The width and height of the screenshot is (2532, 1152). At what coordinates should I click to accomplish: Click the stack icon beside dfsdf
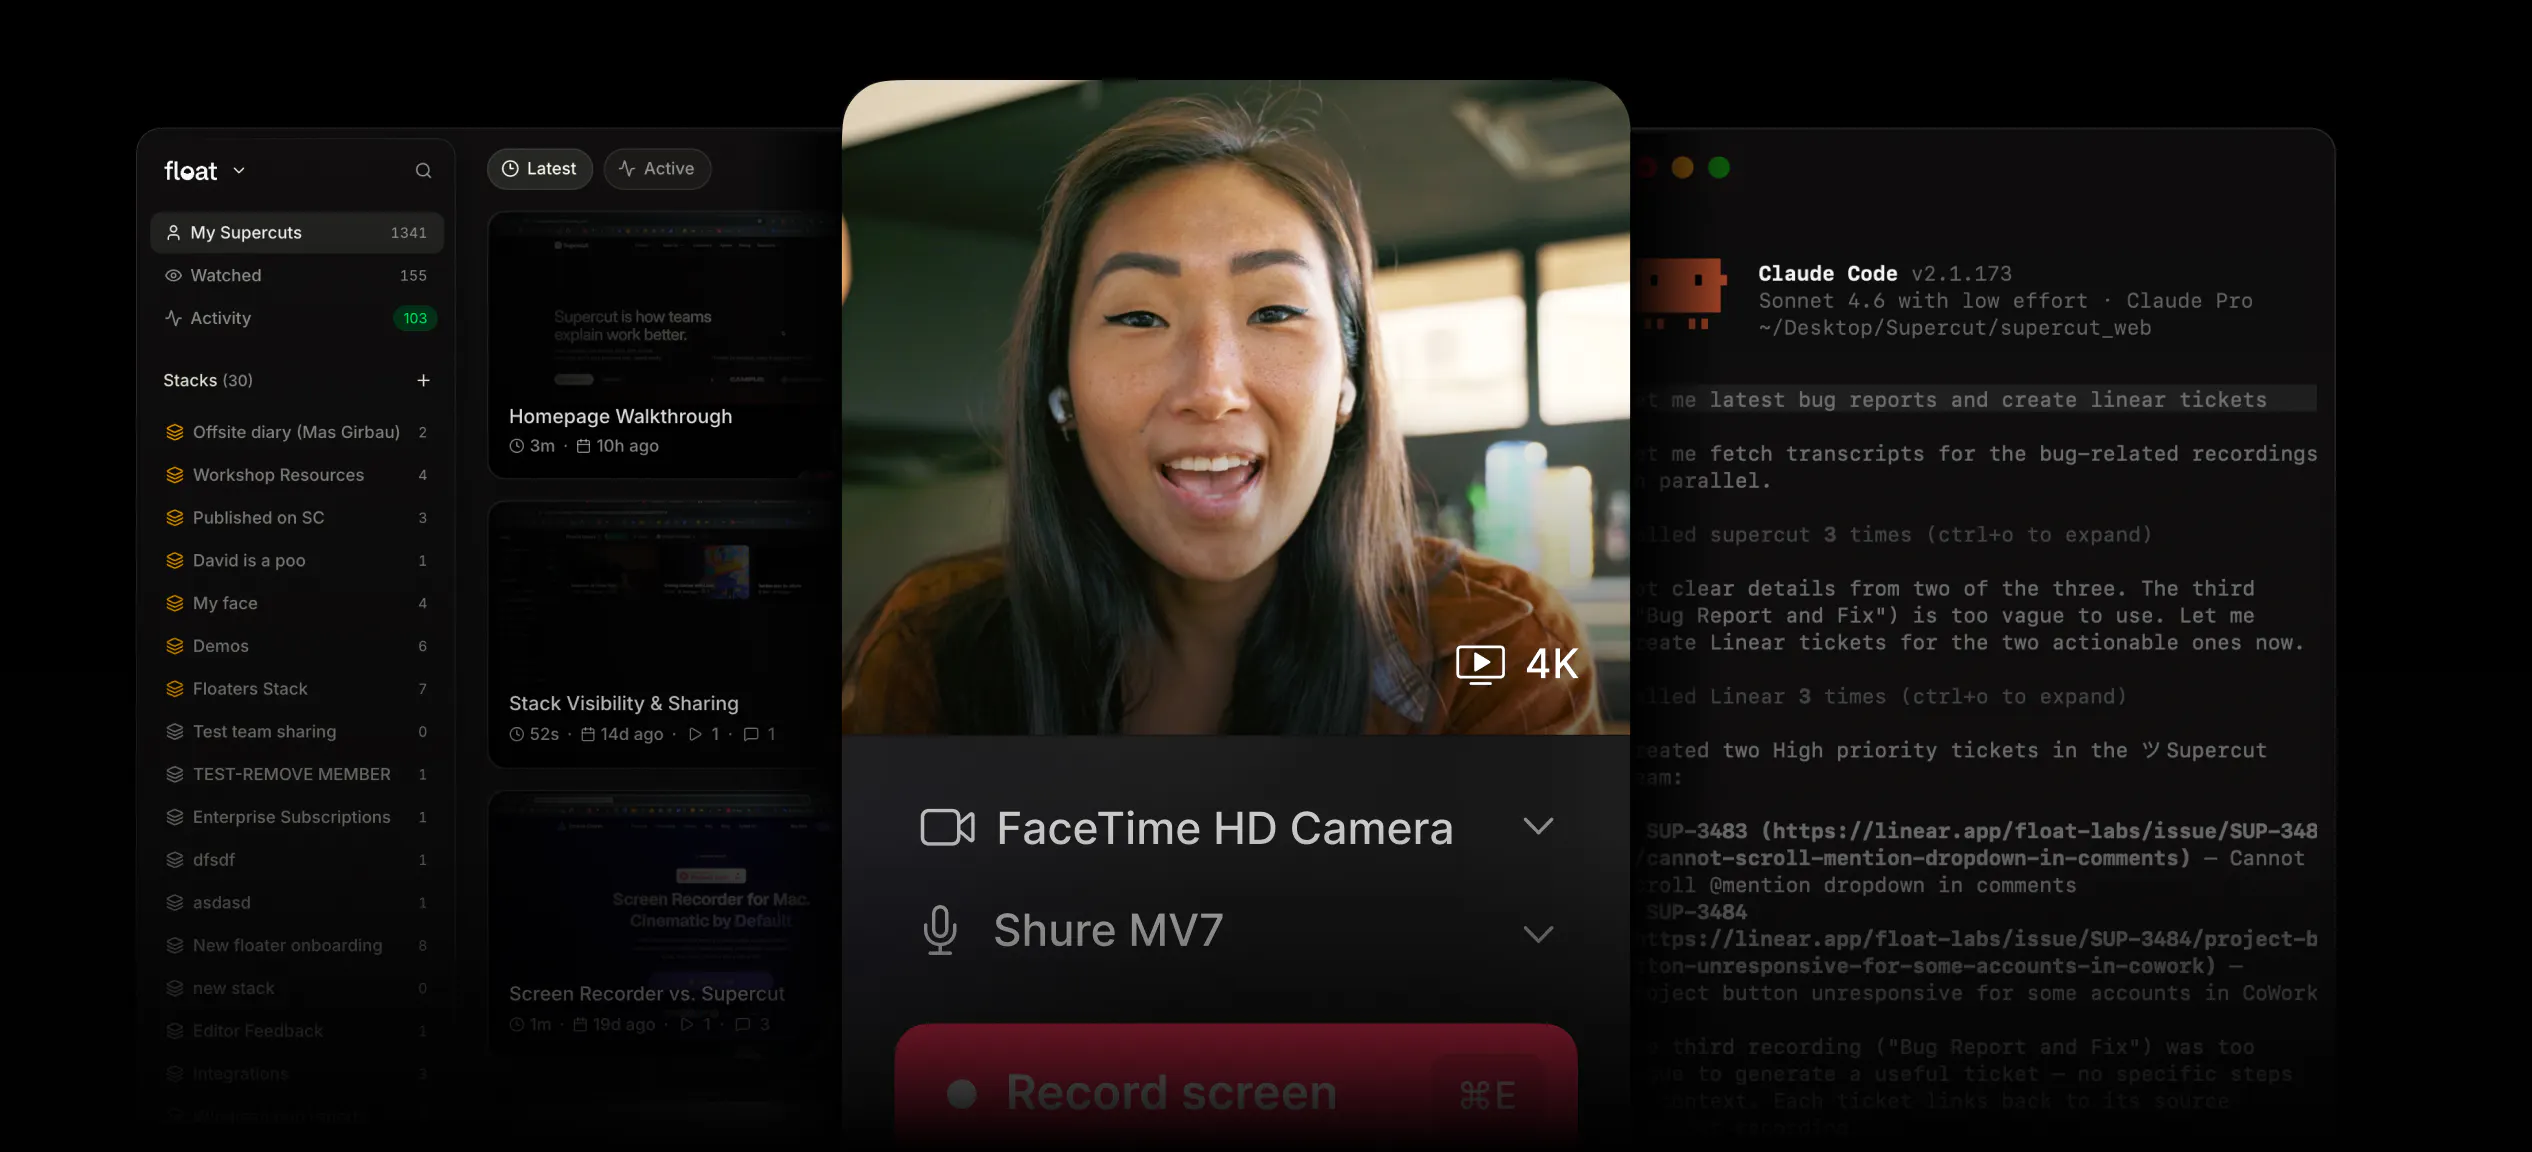point(175,860)
